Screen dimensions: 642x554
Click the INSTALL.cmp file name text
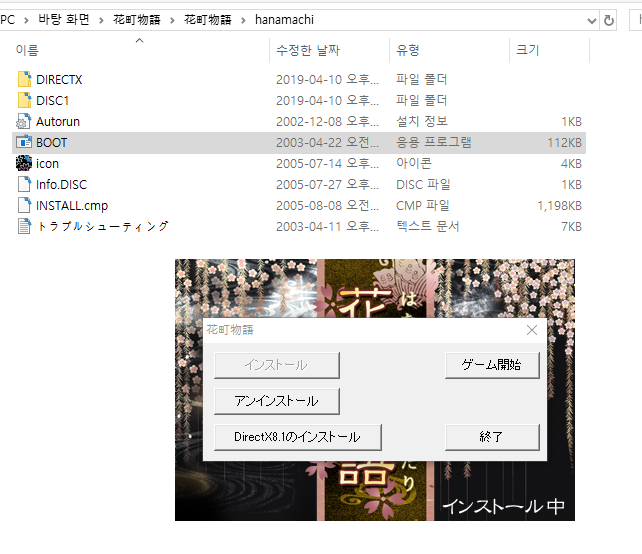click(72, 205)
